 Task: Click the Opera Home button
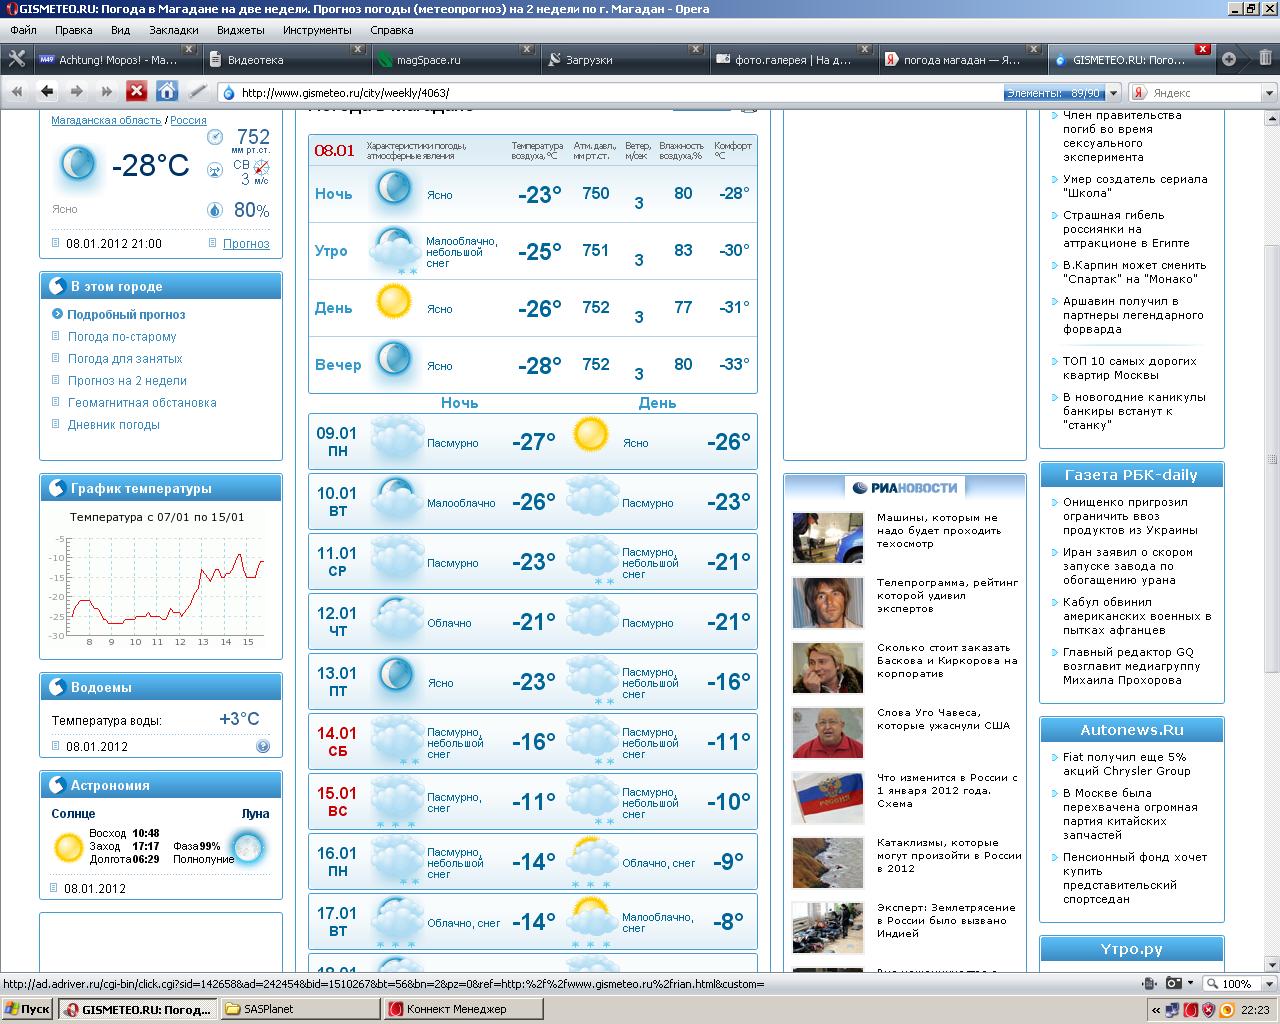click(167, 92)
